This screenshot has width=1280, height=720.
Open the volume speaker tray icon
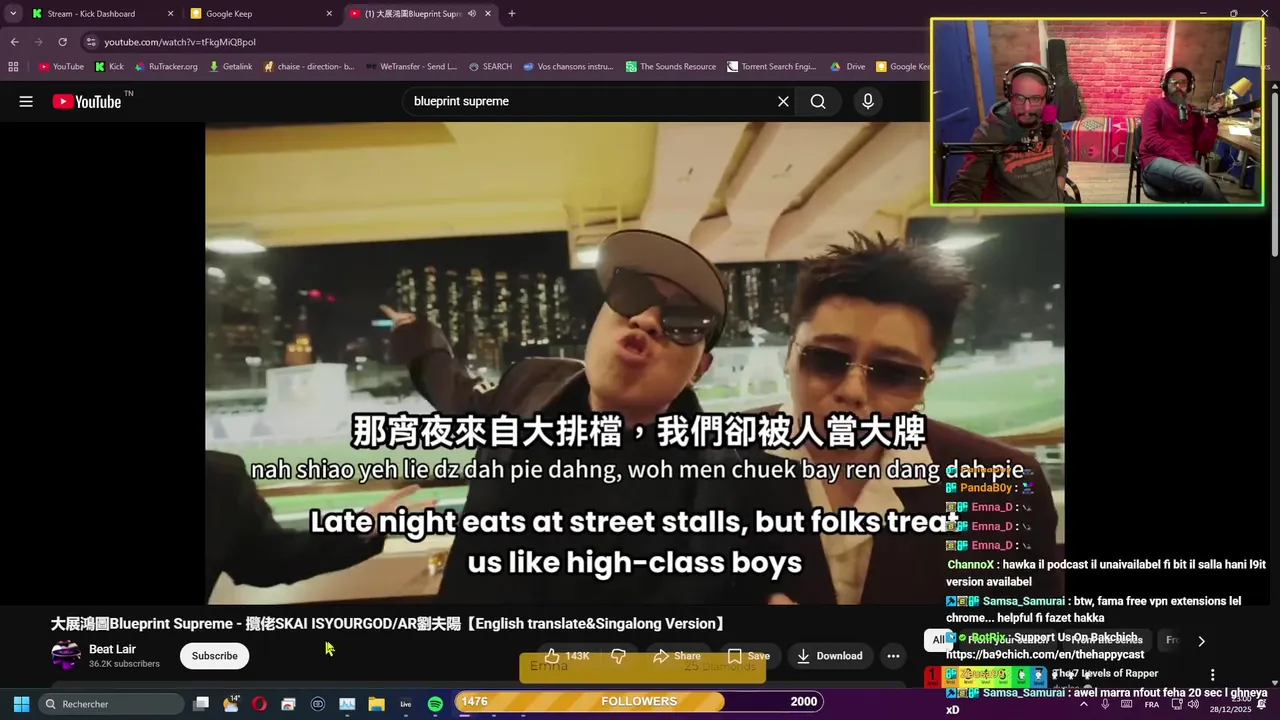click(1193, 704)
